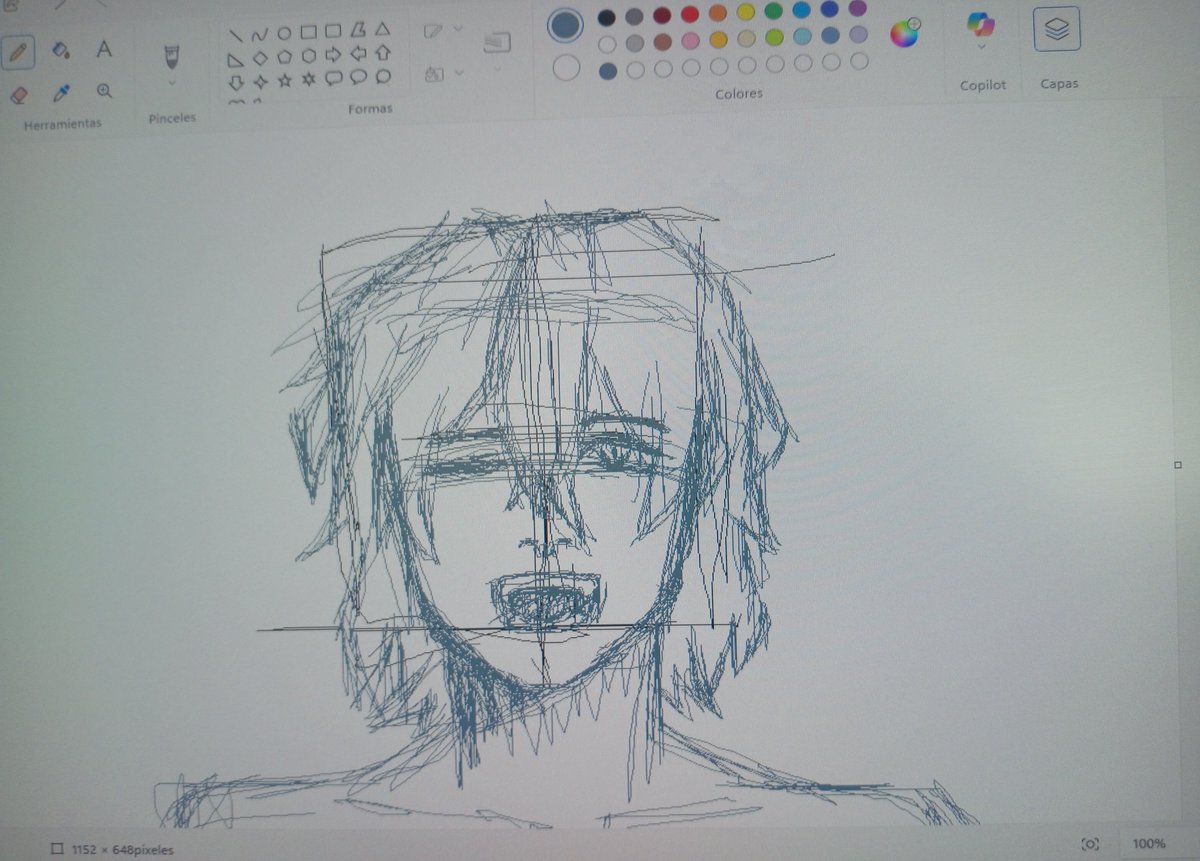Viewport: 1200px width, 861px height.
Task: Pick the black color swatch
Action: [x=606, y=17]
